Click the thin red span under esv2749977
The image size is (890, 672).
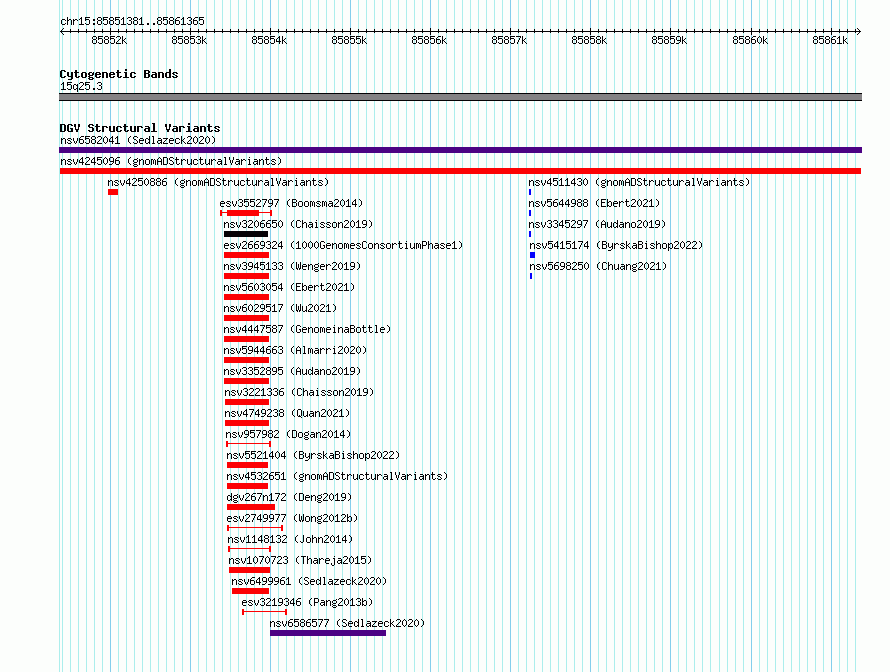coord(255,528)
